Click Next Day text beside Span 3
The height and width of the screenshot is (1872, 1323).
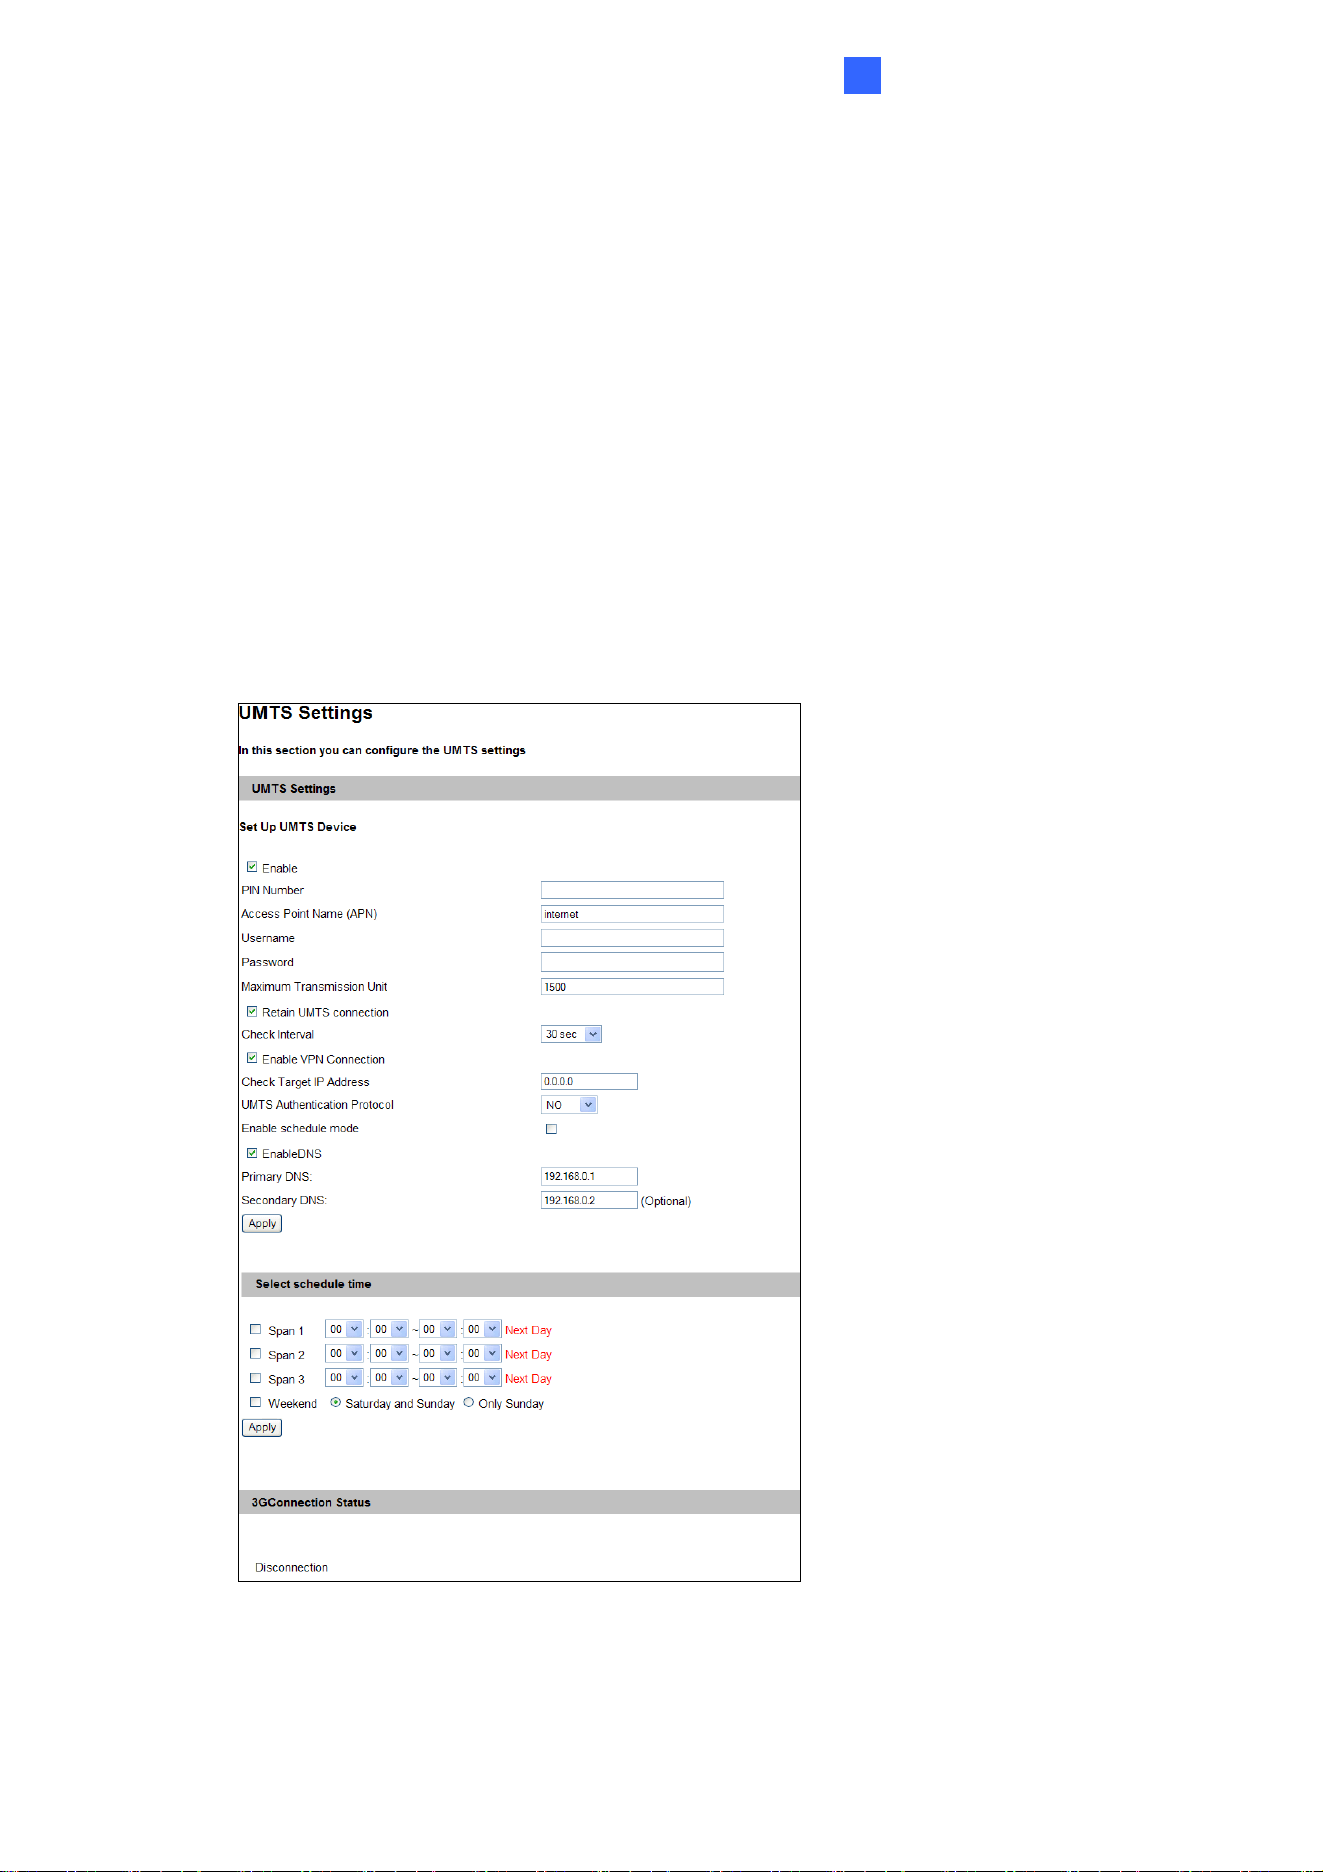pos(528,1379)
